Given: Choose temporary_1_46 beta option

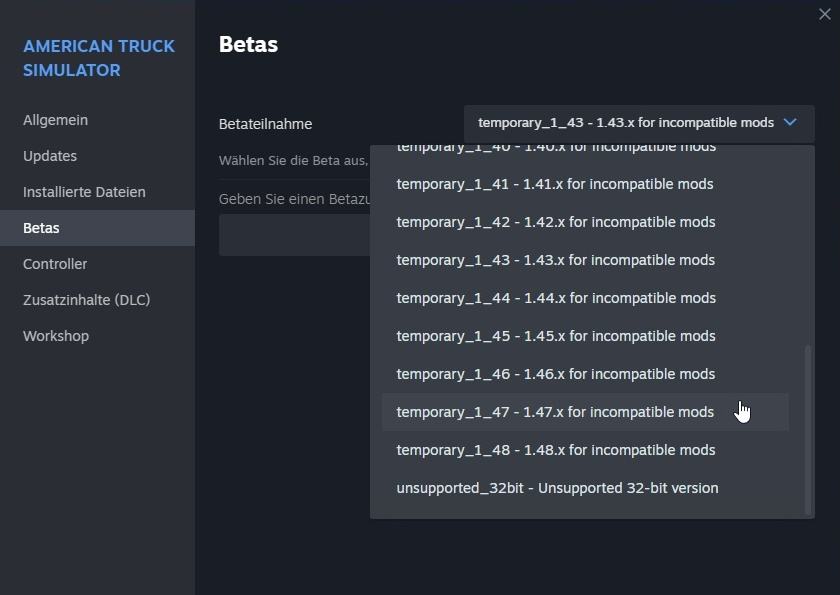Looking at the screenshot, I should pos(585,374).
